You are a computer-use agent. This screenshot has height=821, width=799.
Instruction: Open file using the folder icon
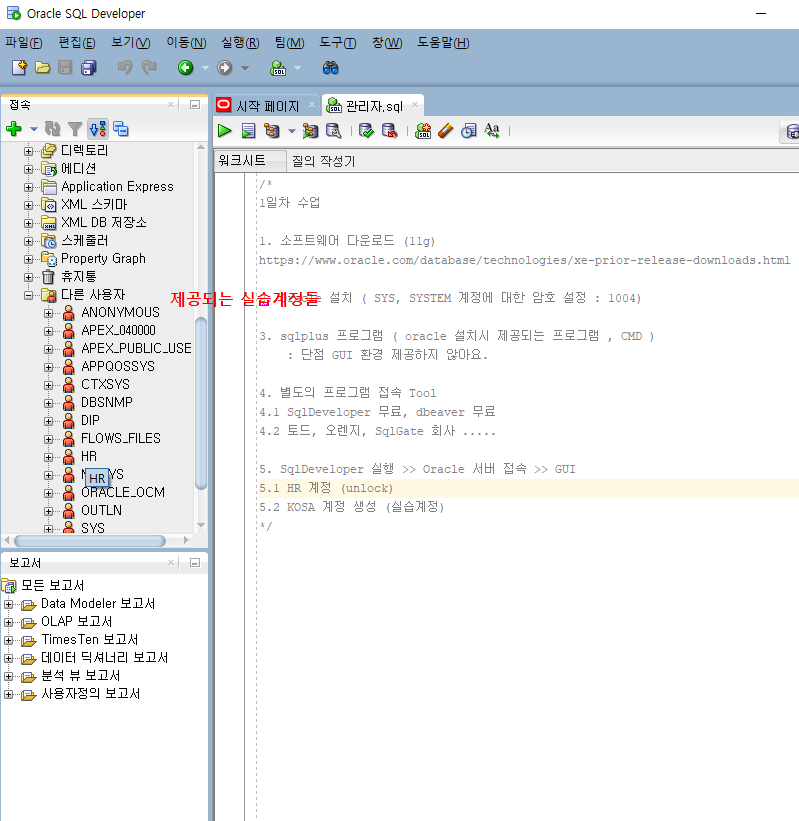(x=42, y=68)
